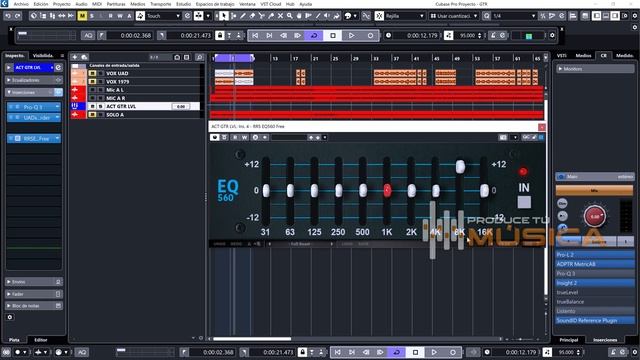Image resolution: width=640 pixels, height=360 pixels.
Task: Open the track search magnifier
Action: click(x=199, y=57)
